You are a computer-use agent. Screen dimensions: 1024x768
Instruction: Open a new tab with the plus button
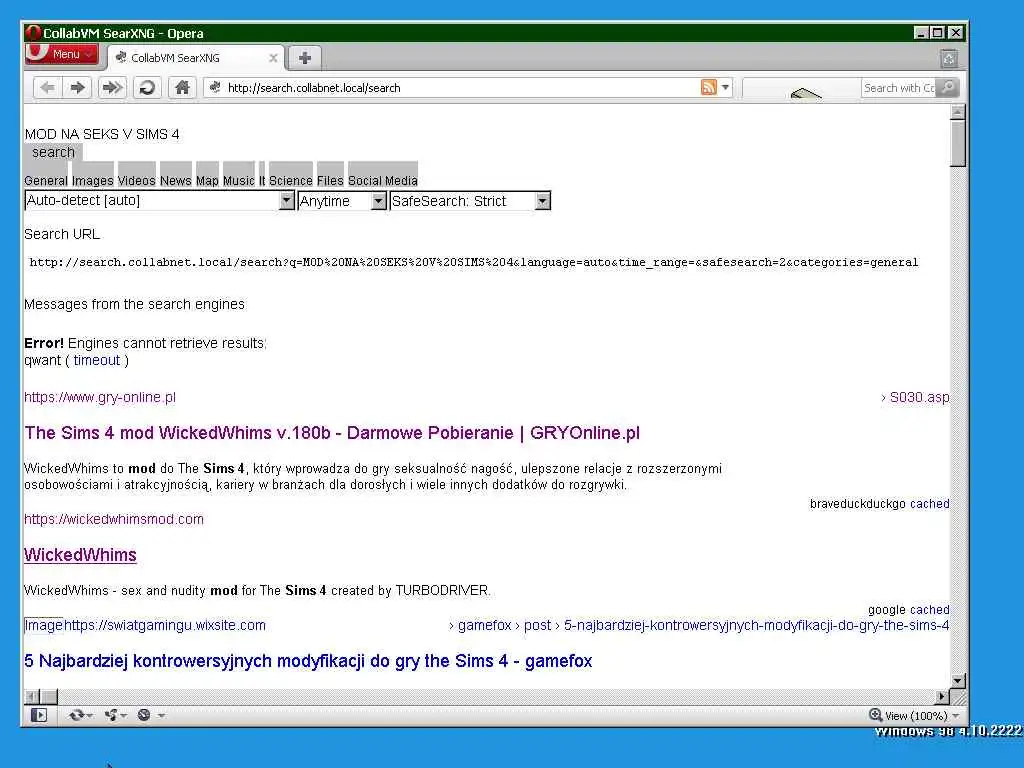[304, 57]
